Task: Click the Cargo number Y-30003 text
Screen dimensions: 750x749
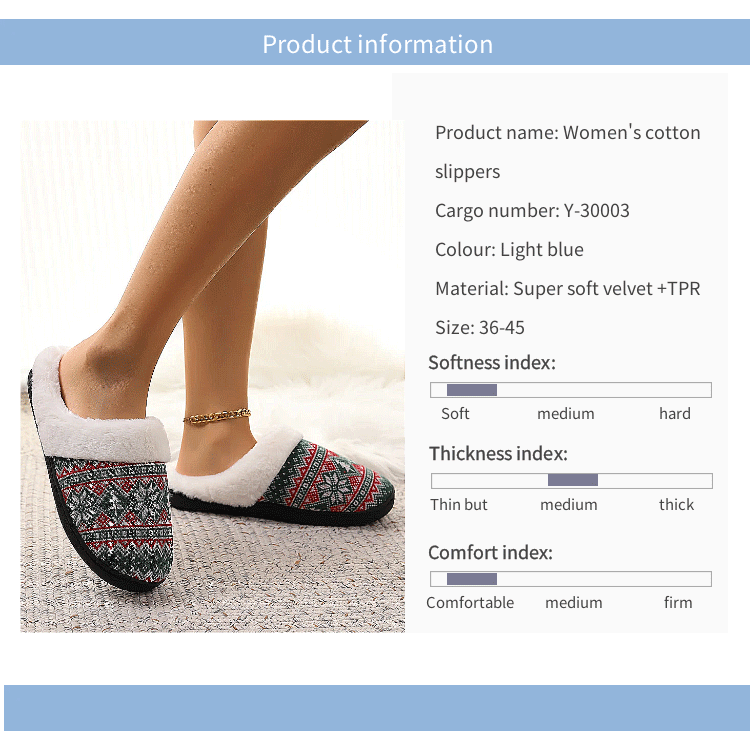Action: [x=532, y=210]
